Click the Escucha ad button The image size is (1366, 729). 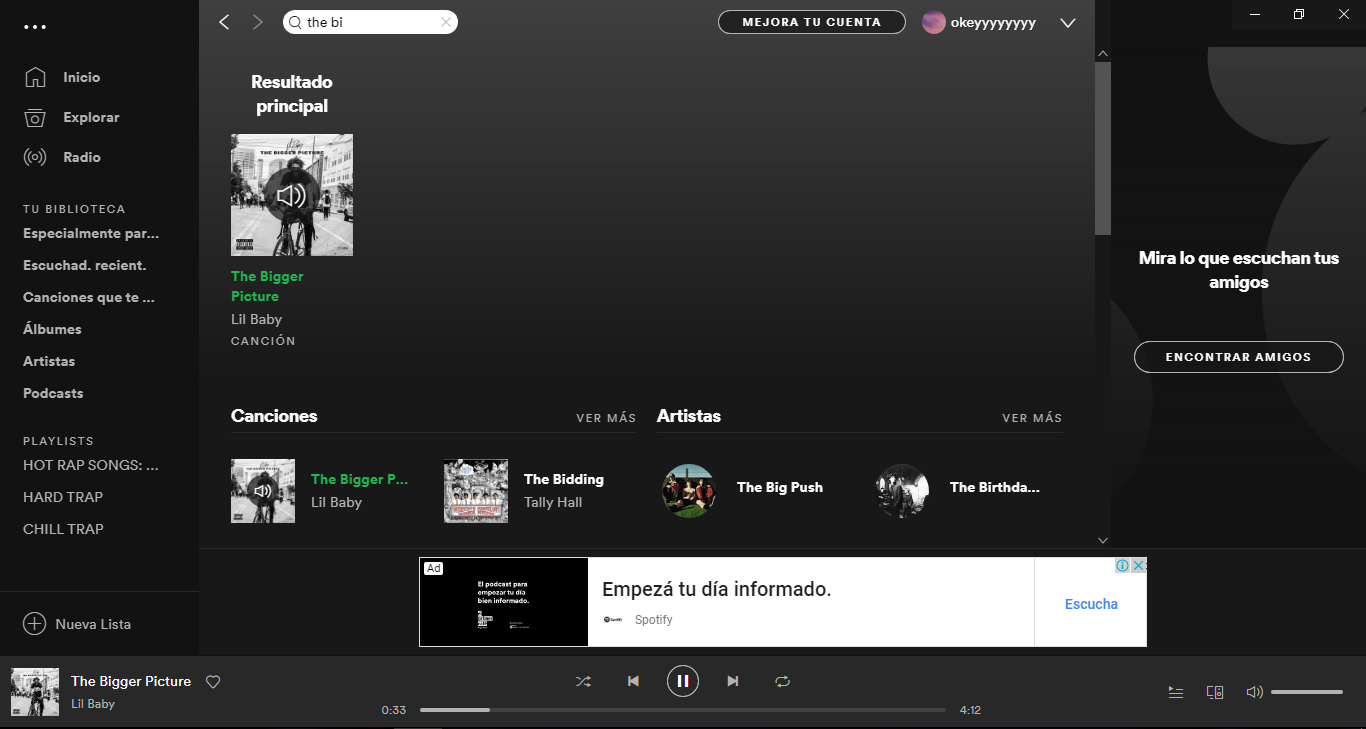coord(1091,604)
